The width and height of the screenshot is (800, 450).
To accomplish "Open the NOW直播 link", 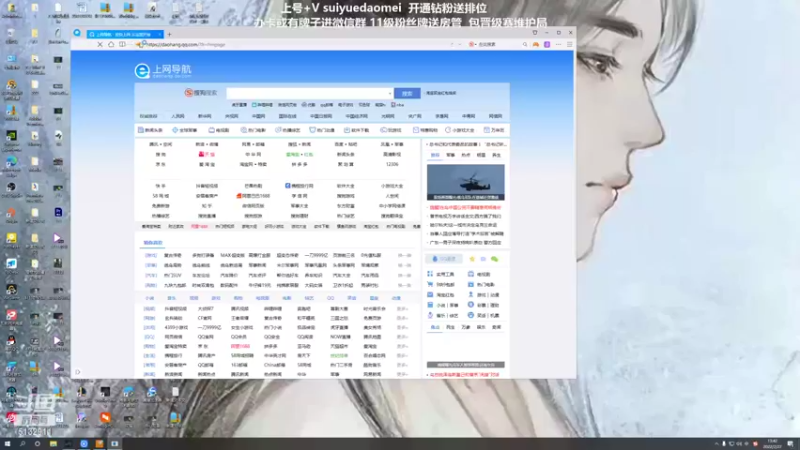I will coord(340,337).
